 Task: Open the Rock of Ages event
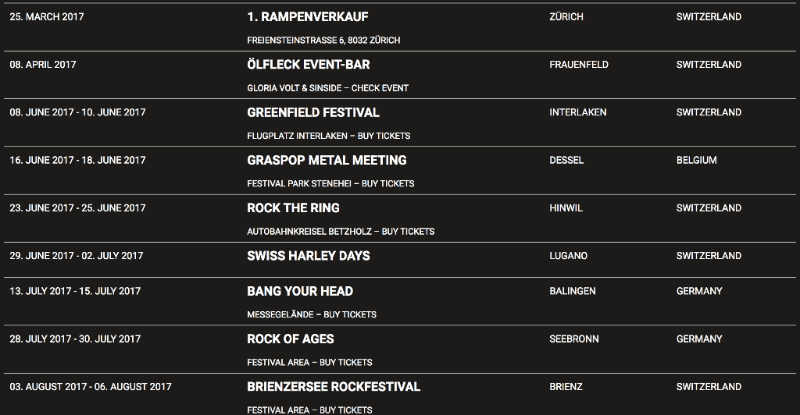tap(290, 338)
